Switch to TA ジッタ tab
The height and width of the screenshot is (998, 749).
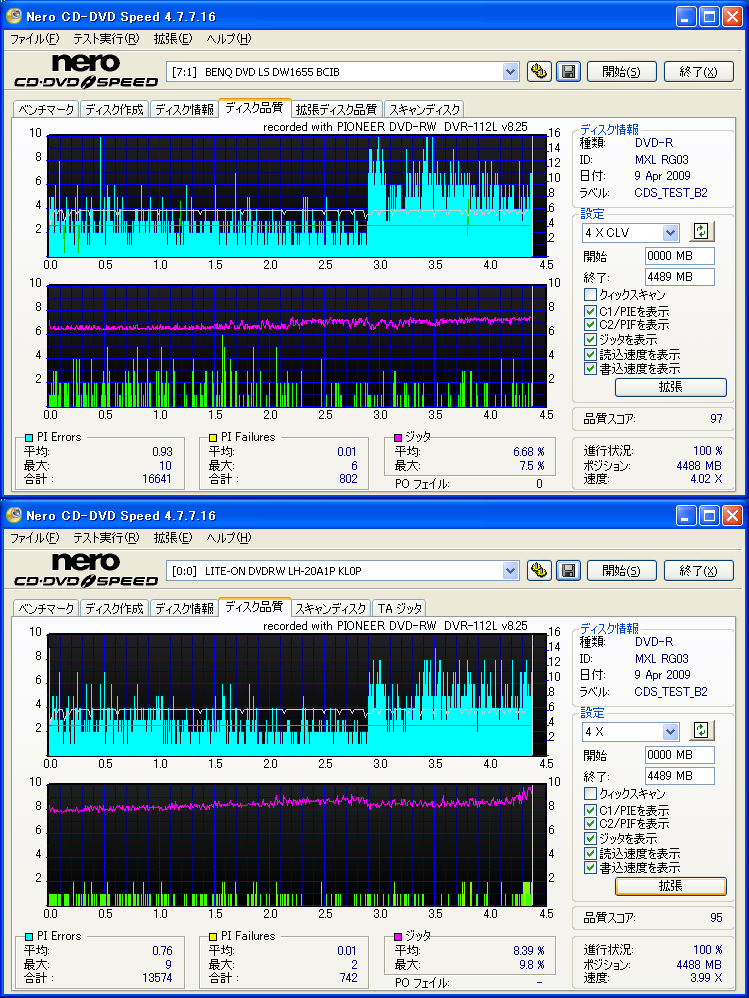[400, 608]
